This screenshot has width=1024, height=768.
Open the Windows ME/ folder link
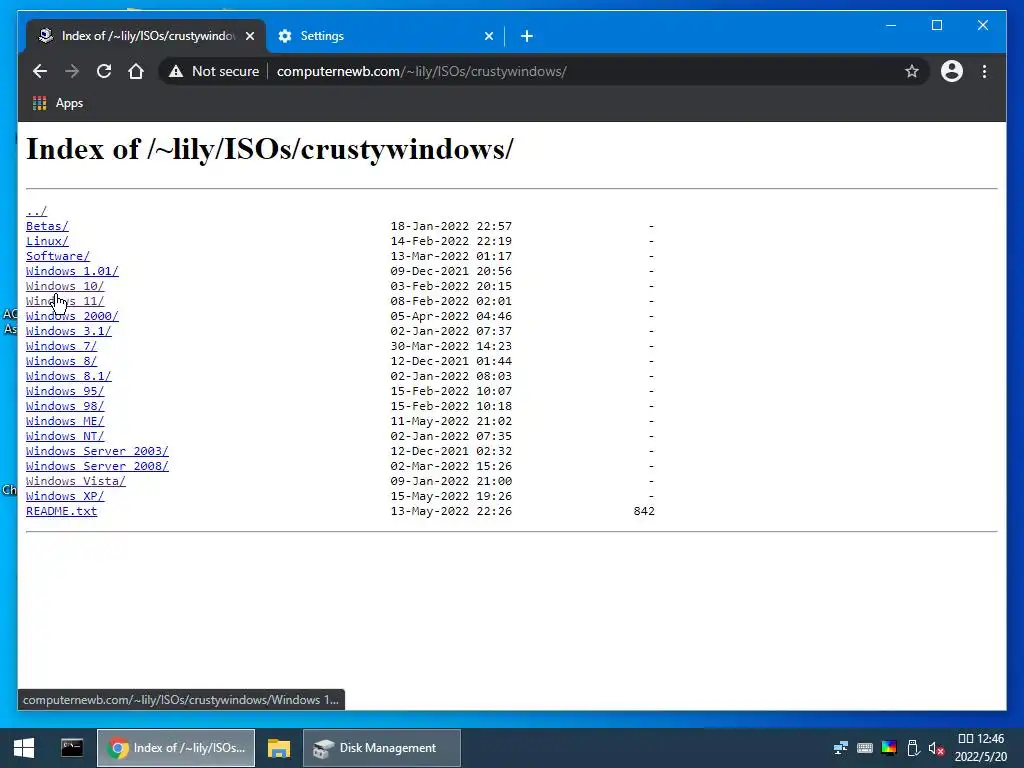click(x=65, y=421)
